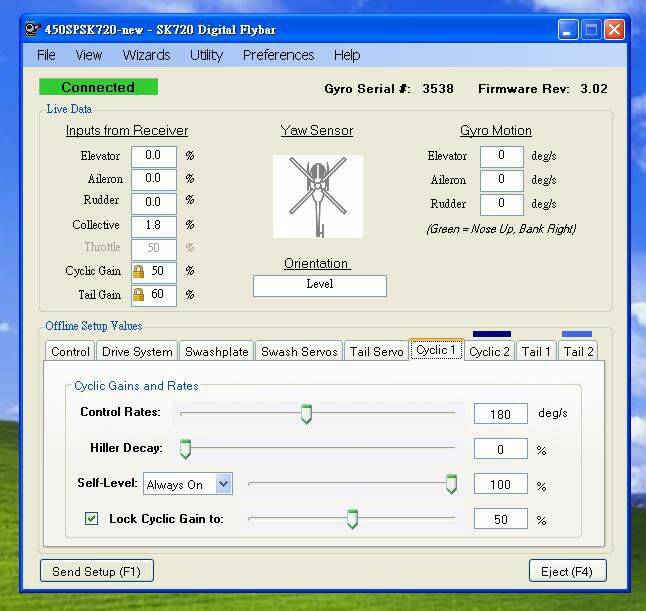This screenshot has height=611, width=646.
Task: Click the Yaw Sensor heading
Action: 317,131
